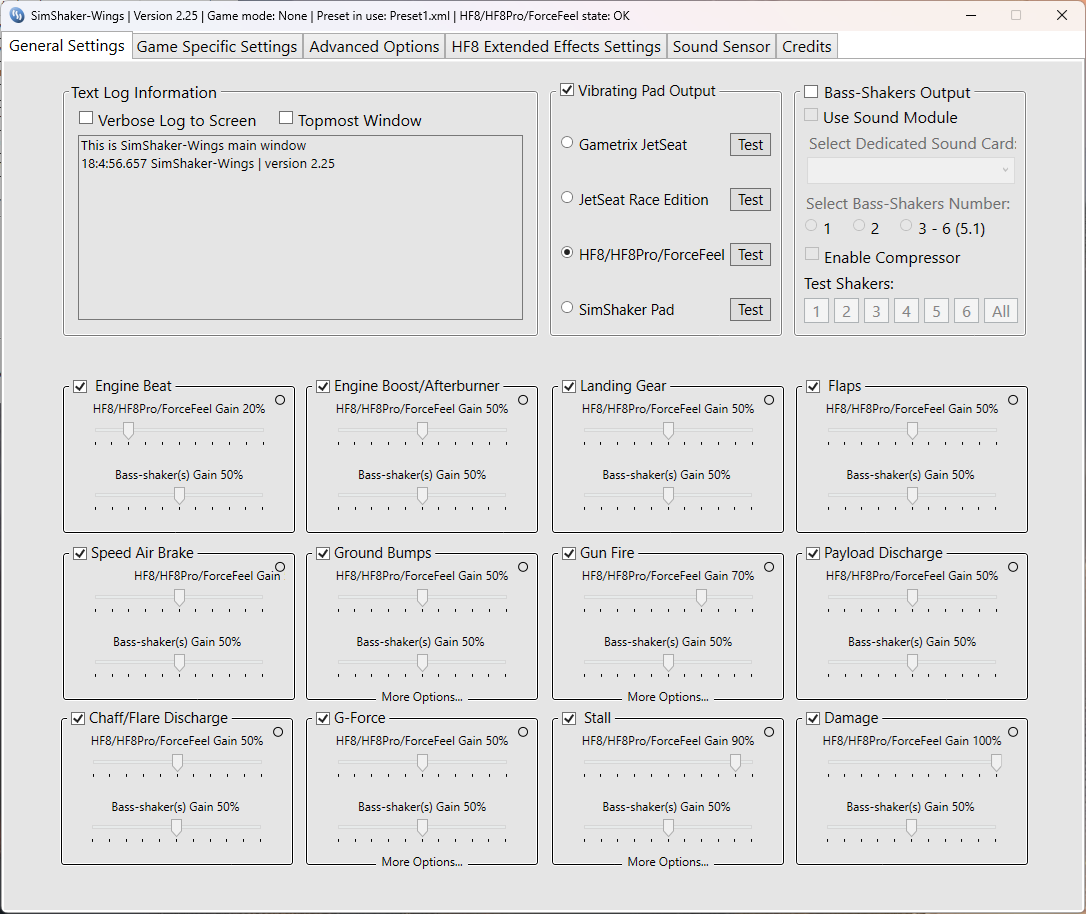Click the Stall activity indicator circle
This screenshot has width=1086, height=914.
click(x=768, y=731)
